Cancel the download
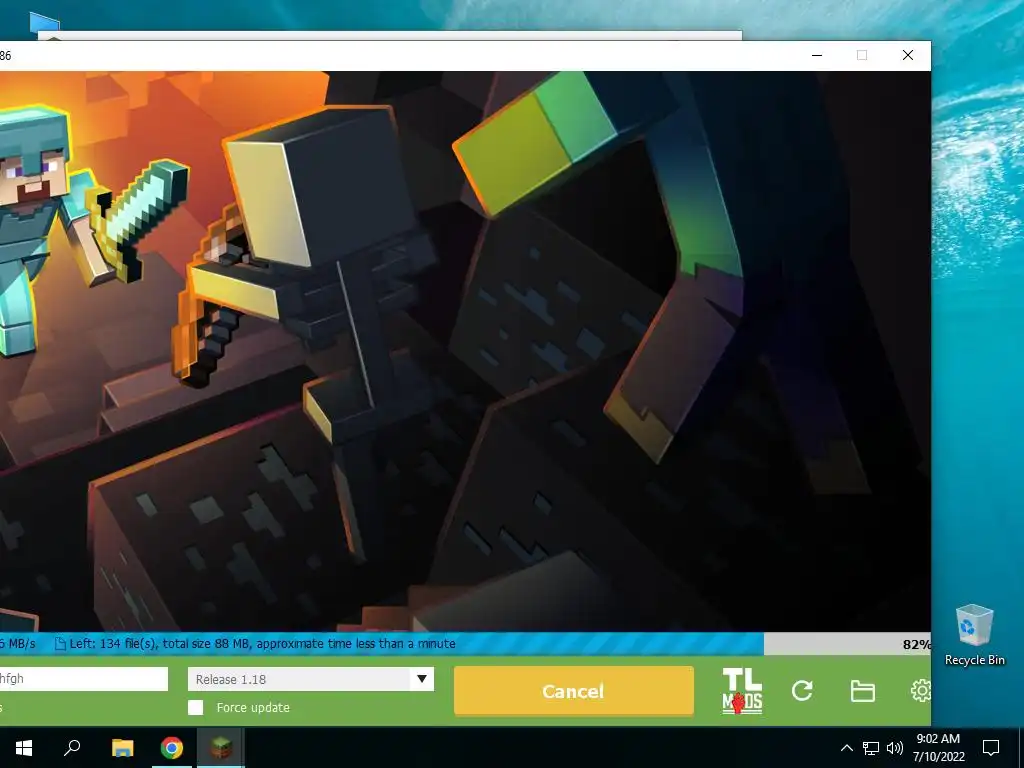This screenshot has width=1024, height=768. (x=573, y=691)
